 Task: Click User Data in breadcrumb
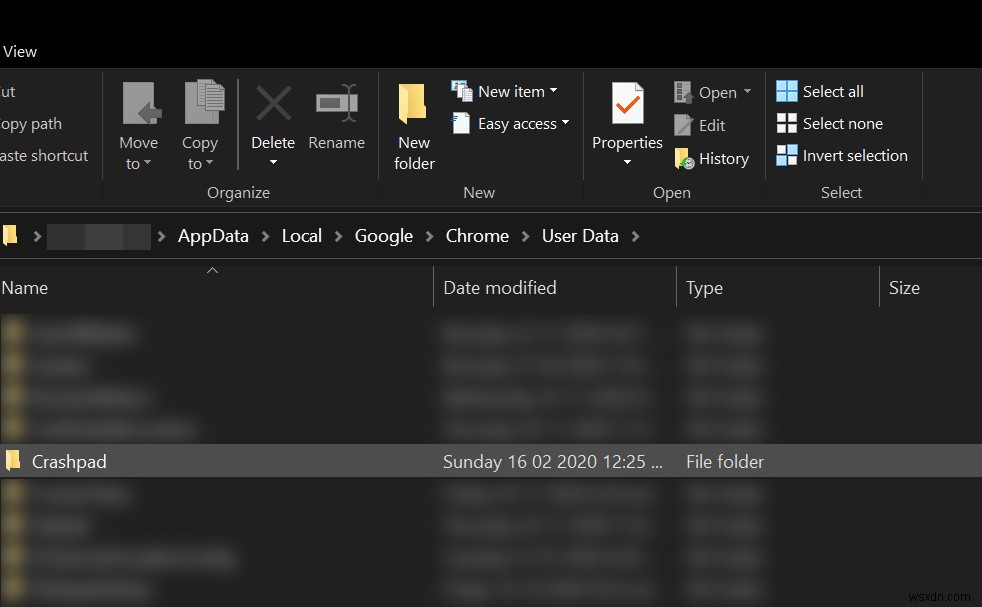(x=580, y=236)
